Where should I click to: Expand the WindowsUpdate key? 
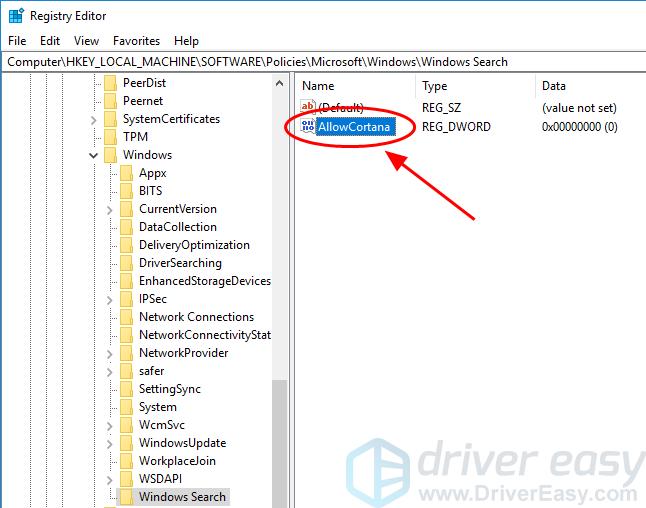(x=110, y=444)
